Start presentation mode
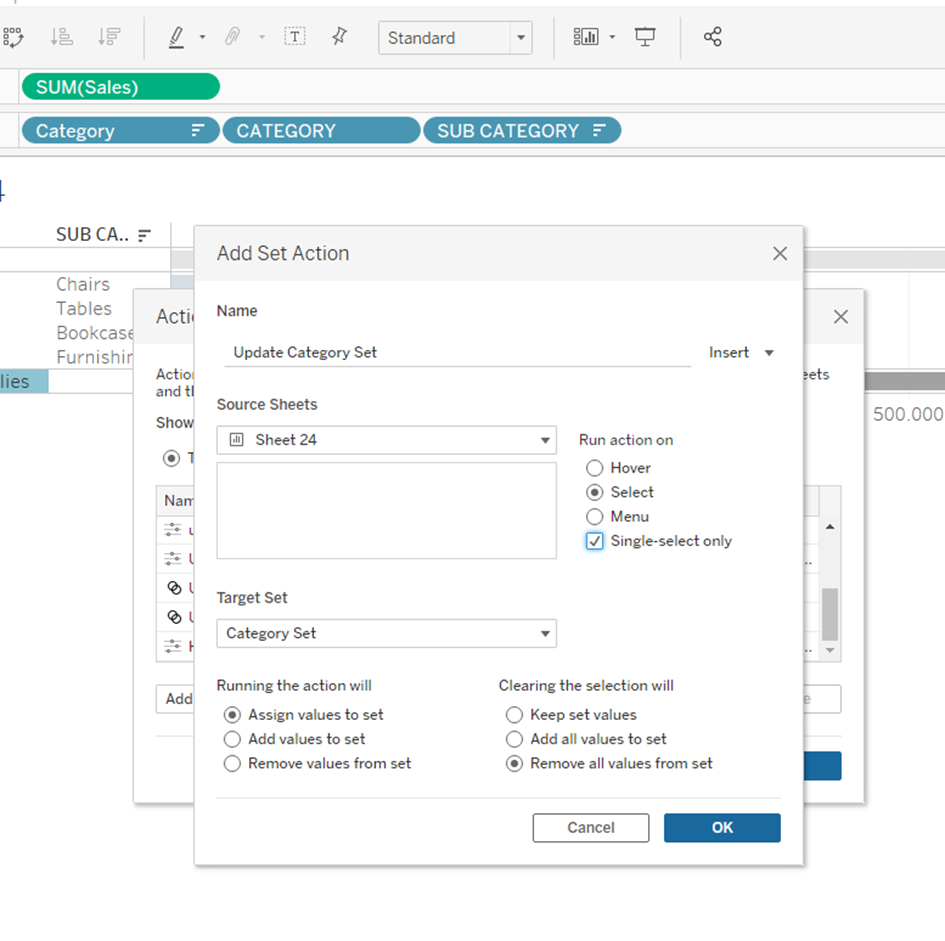 (646, 38)
